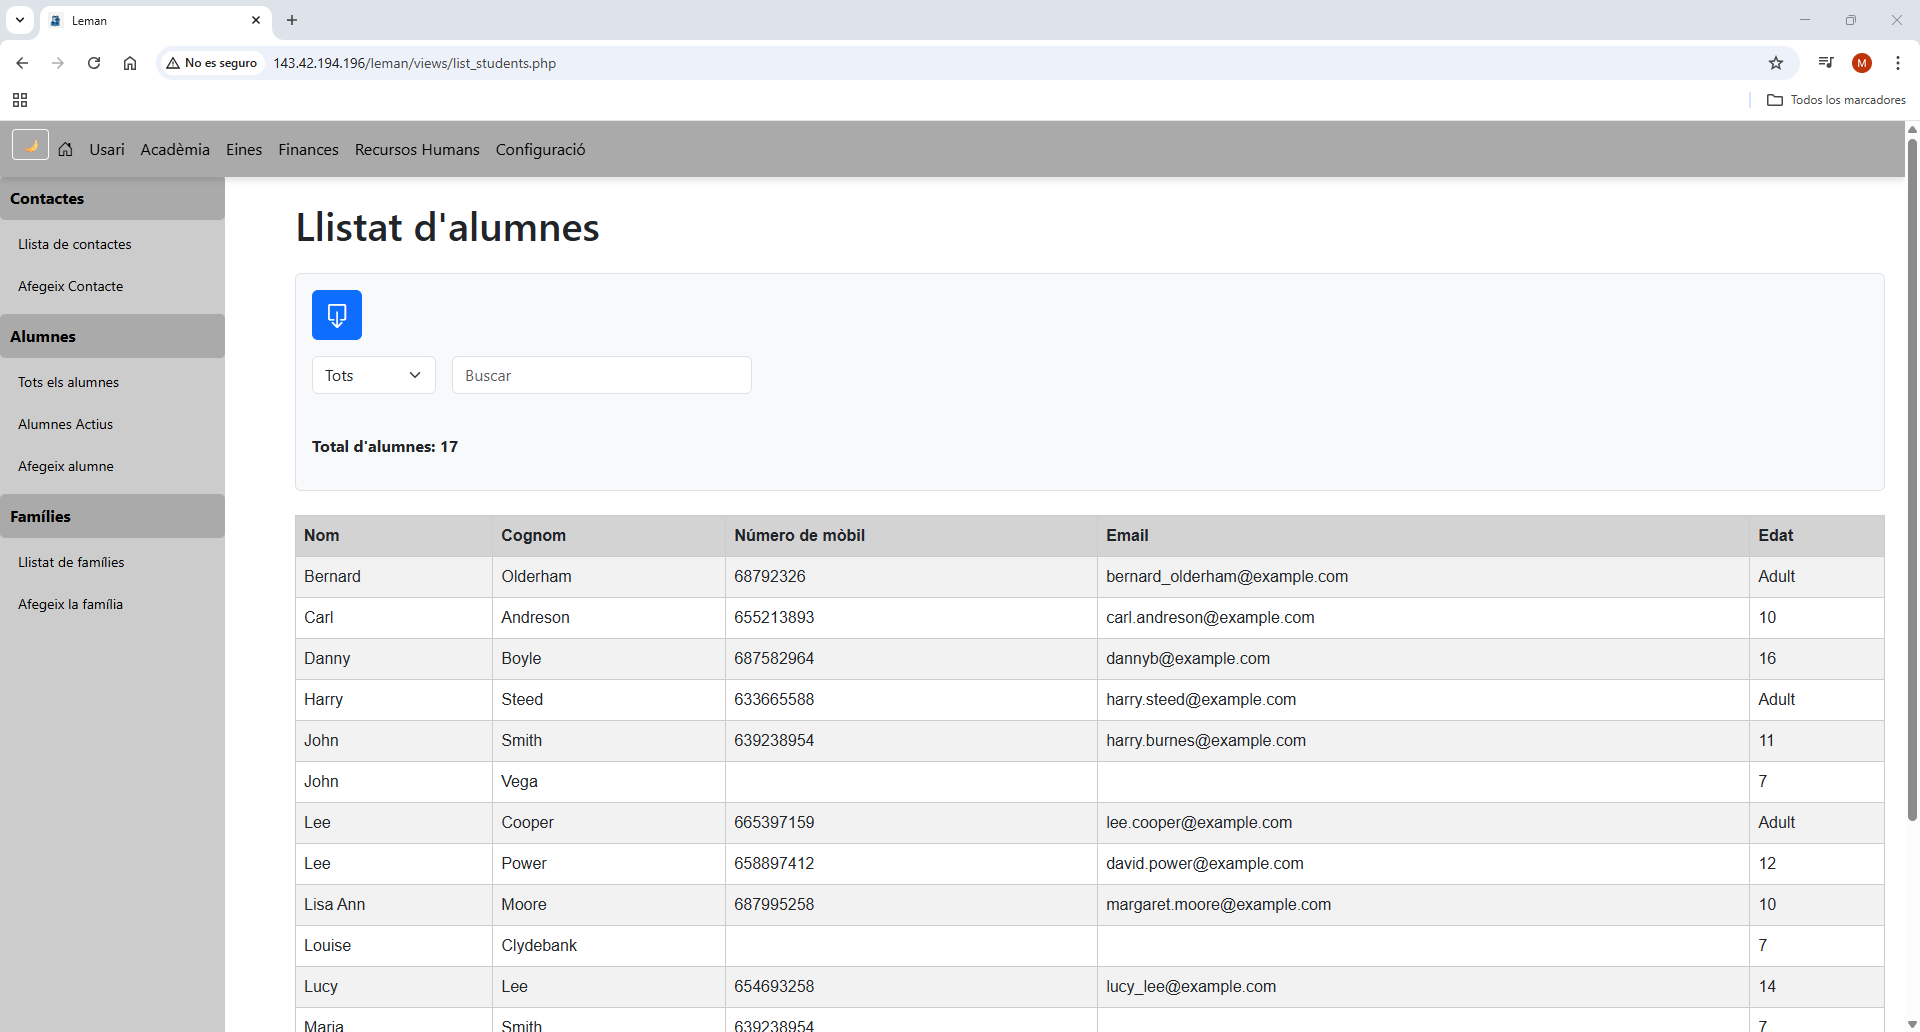This screenshot has width=1920, height=1032.
Task: Click the page vertical scrollbar
Action: [1912, 480]
